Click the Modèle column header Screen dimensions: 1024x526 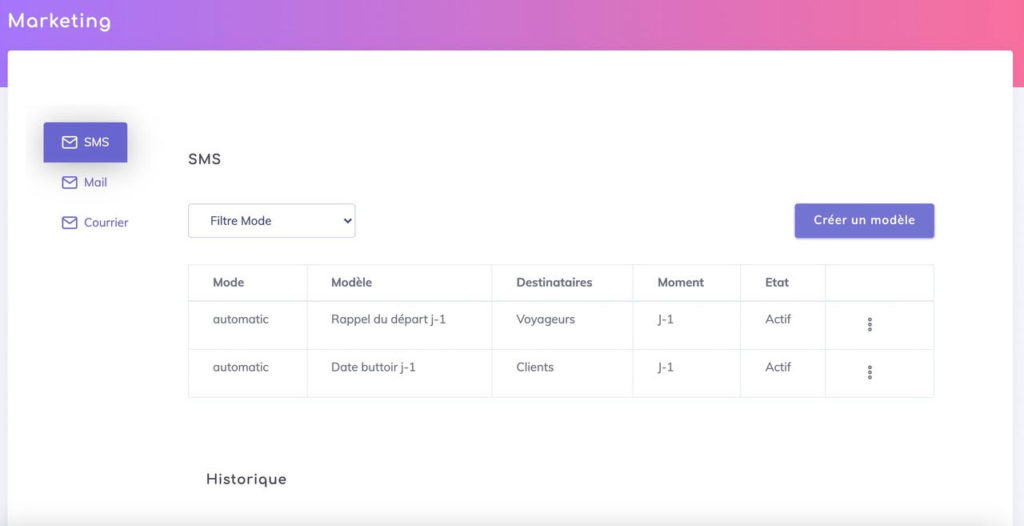pyautogui.click(x=351, y=283)
